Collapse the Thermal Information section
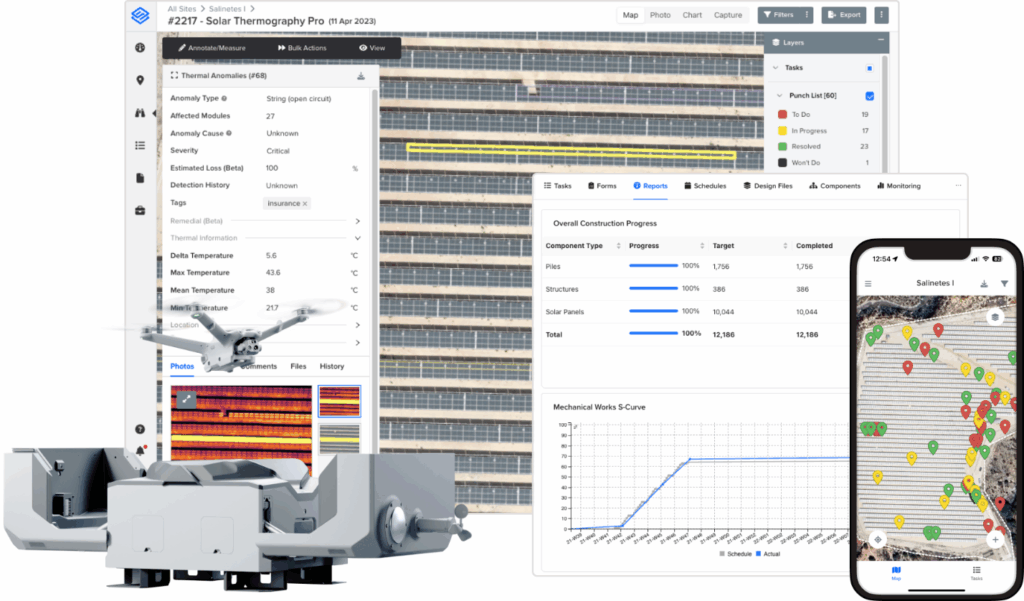Image resolution: width=1024 pixels, height=601 pixels. tap(357, 238)
